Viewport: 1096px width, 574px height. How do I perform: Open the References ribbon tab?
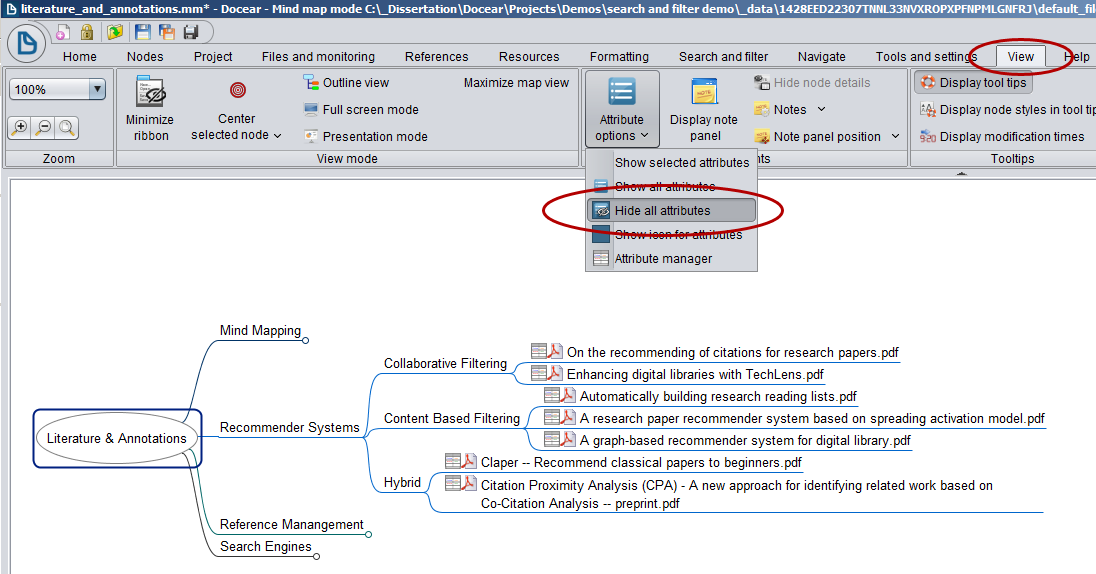(x=437, y=57)
